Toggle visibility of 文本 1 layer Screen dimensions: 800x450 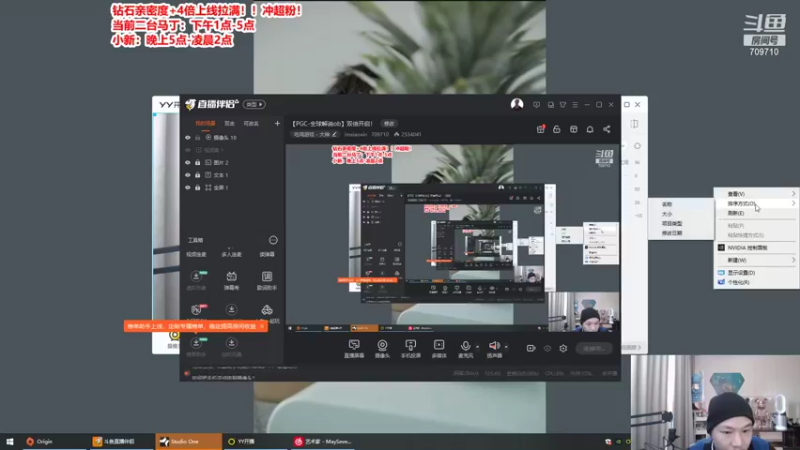pos(188,175)
